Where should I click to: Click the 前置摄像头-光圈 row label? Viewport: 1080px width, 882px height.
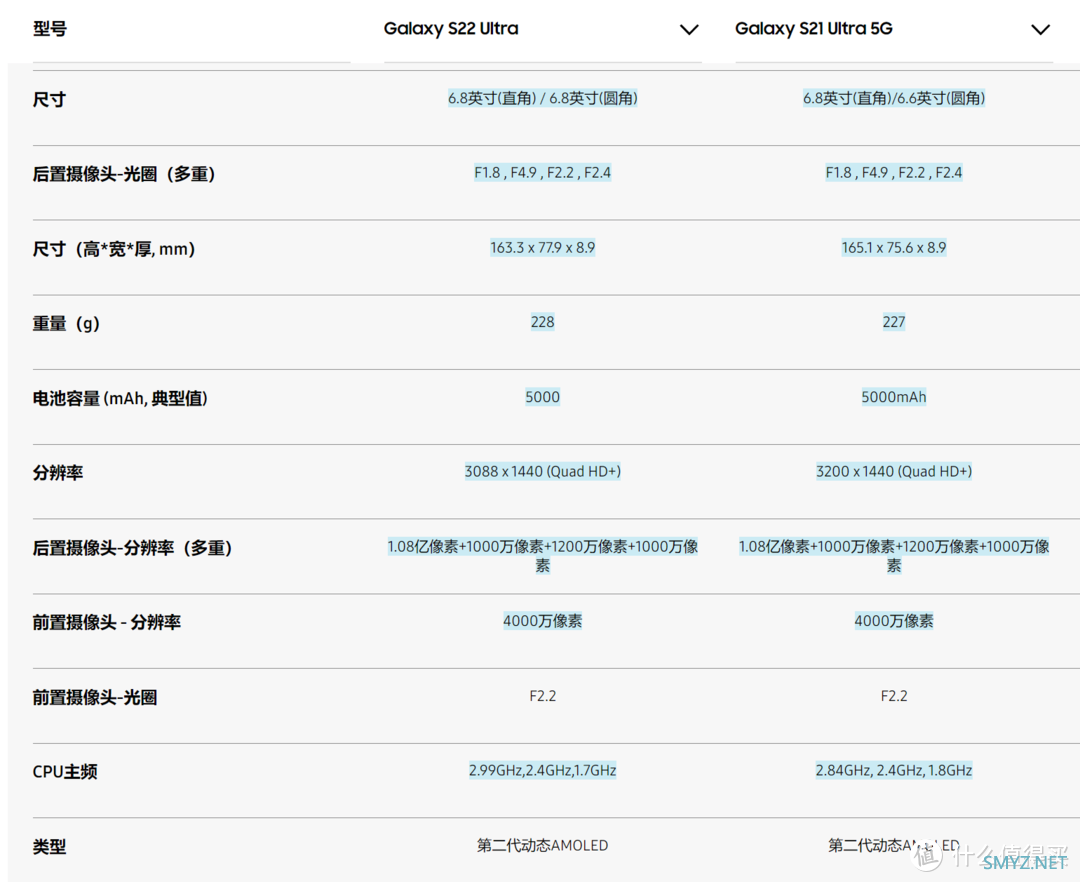95,697
